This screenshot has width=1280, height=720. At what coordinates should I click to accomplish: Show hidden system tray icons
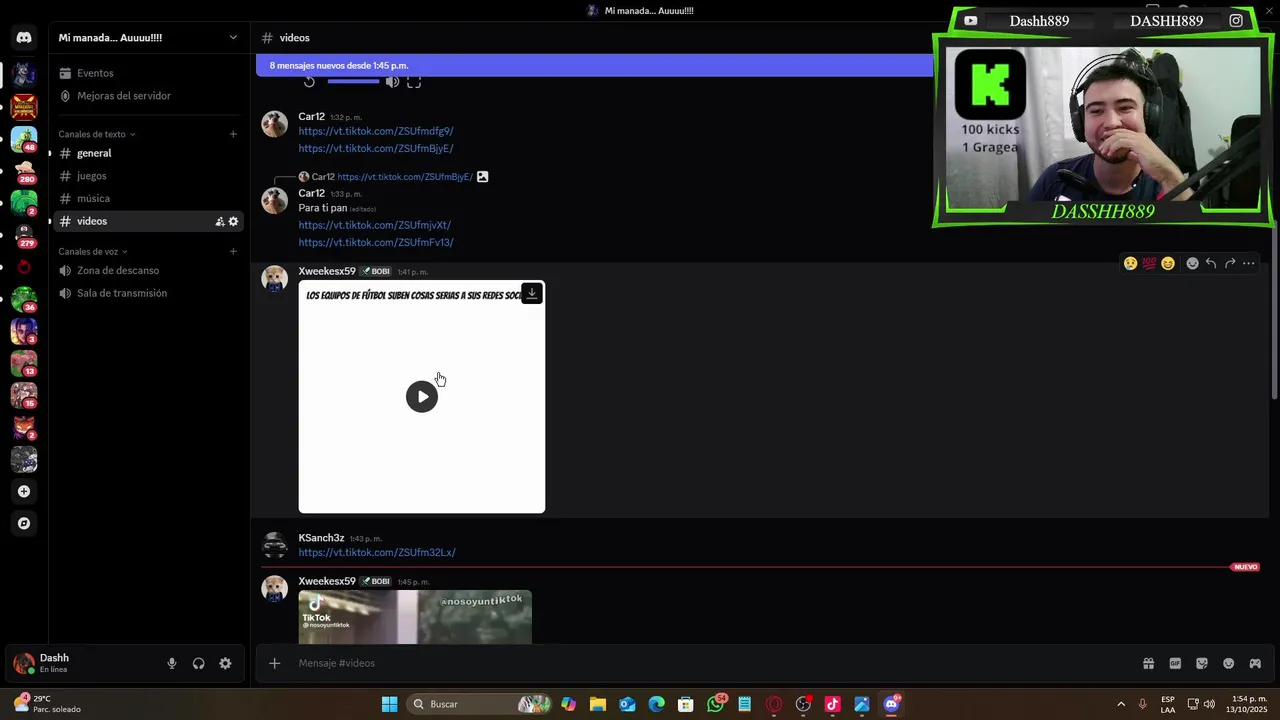(x=1121, y=704)
